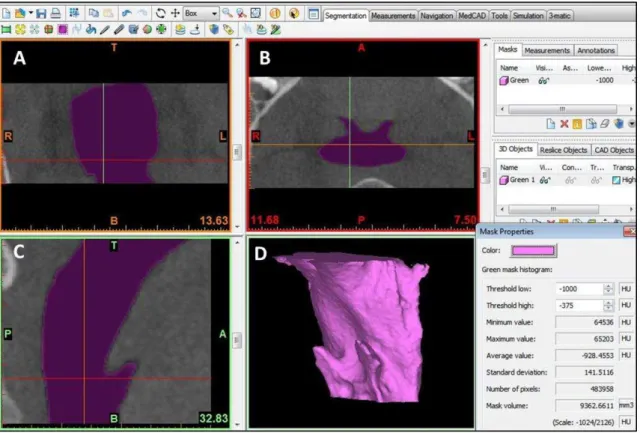Click the masks list right scroll arrow
This screenshot has height=433, width=640.
click(x=631, y=109)
